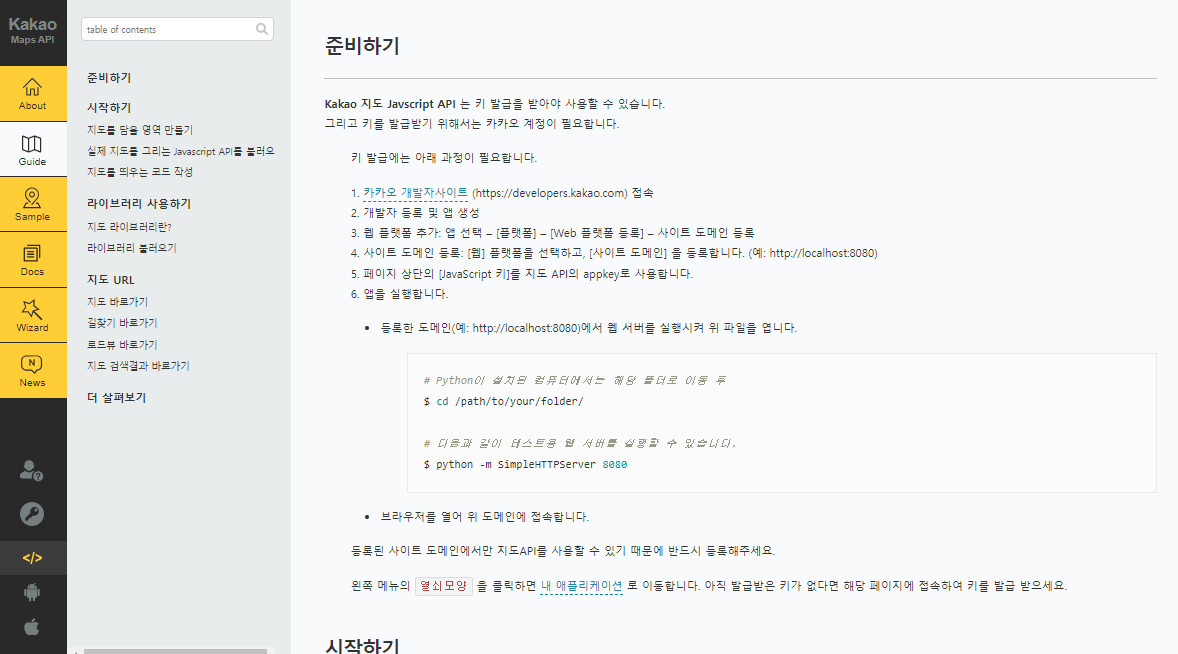Open 더 살펴보기 in contents

pos(116,397)
